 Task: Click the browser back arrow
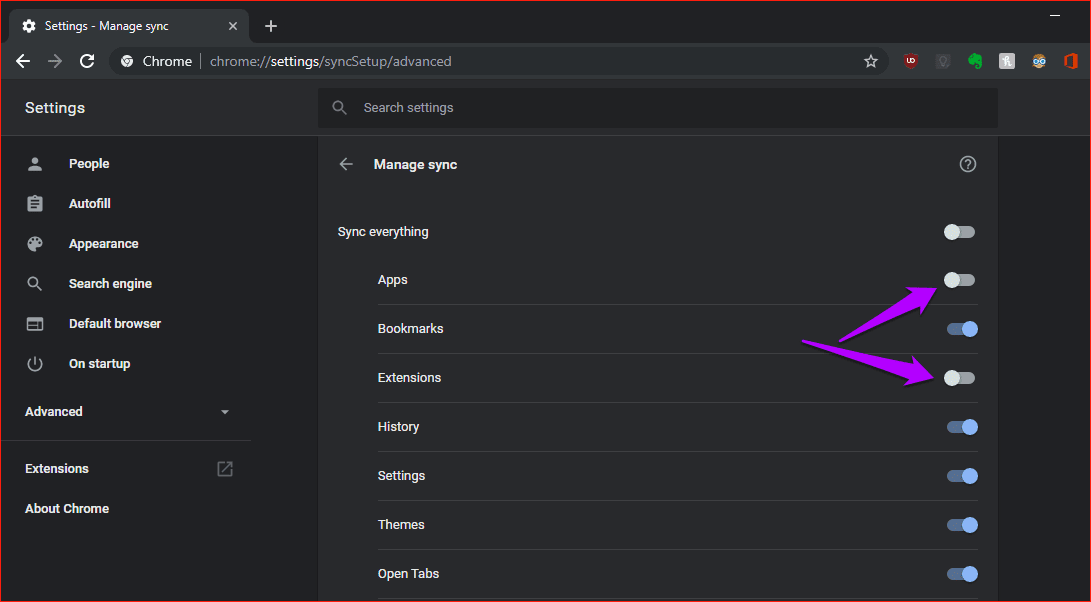pos(23,61)
